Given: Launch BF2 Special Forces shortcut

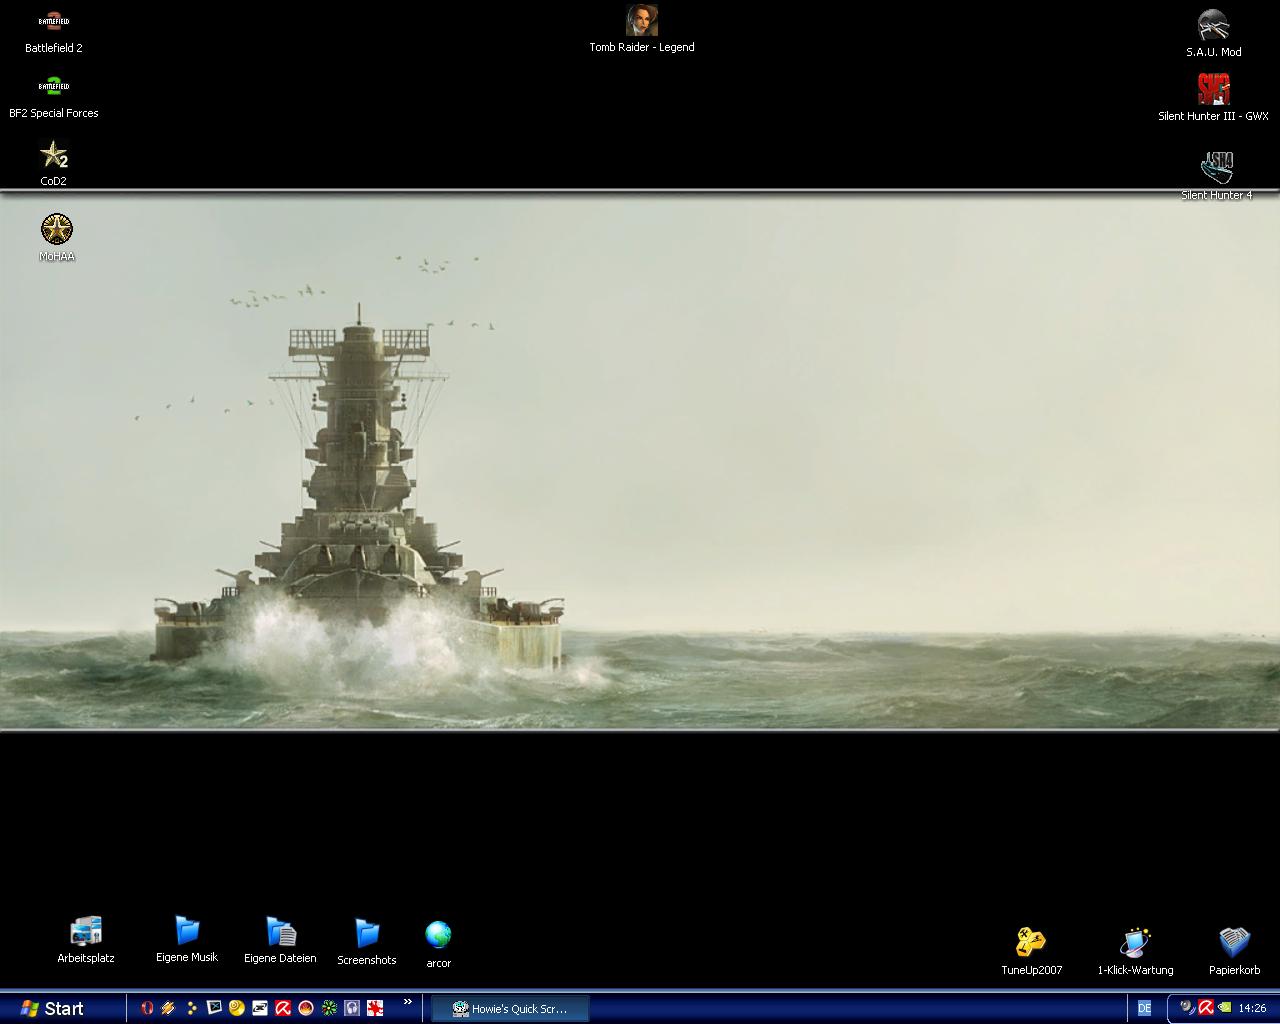Looking at the screenshot, I should (54, 97).
